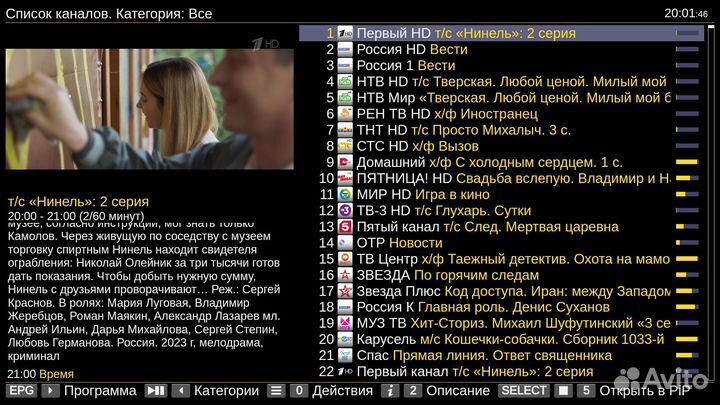Open channel in PiP via Открыть в PiP
Viewport: 720px width, 405px height.
tap(645, 391)
